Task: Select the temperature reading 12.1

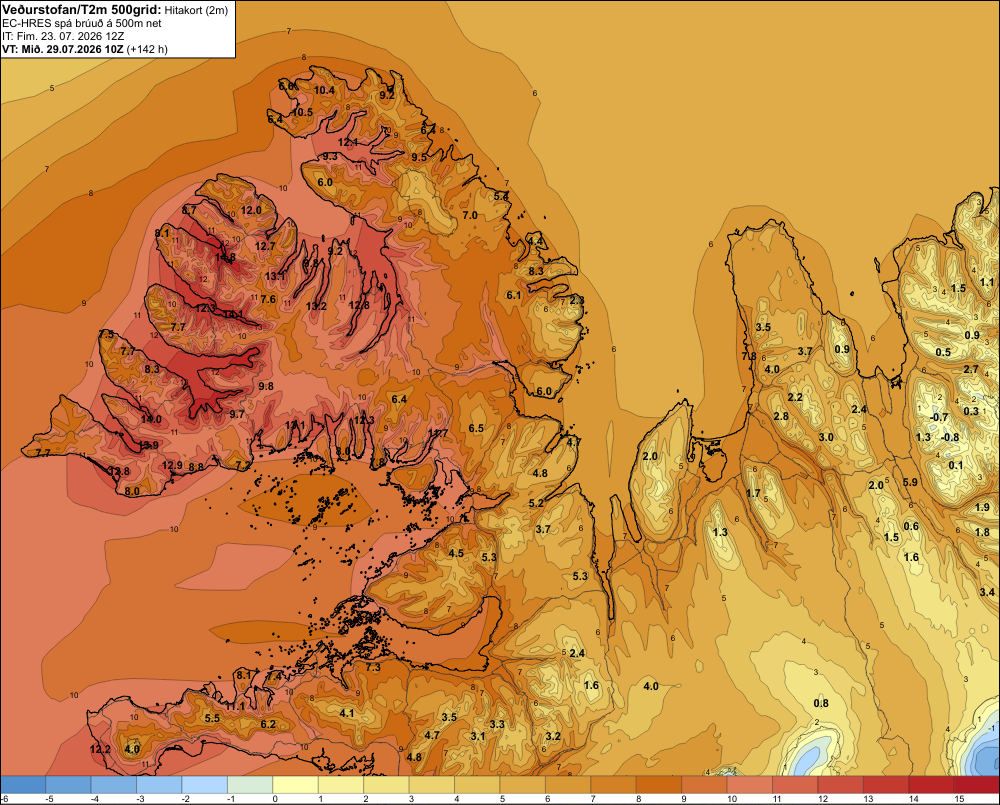Action: pos(348,142)
